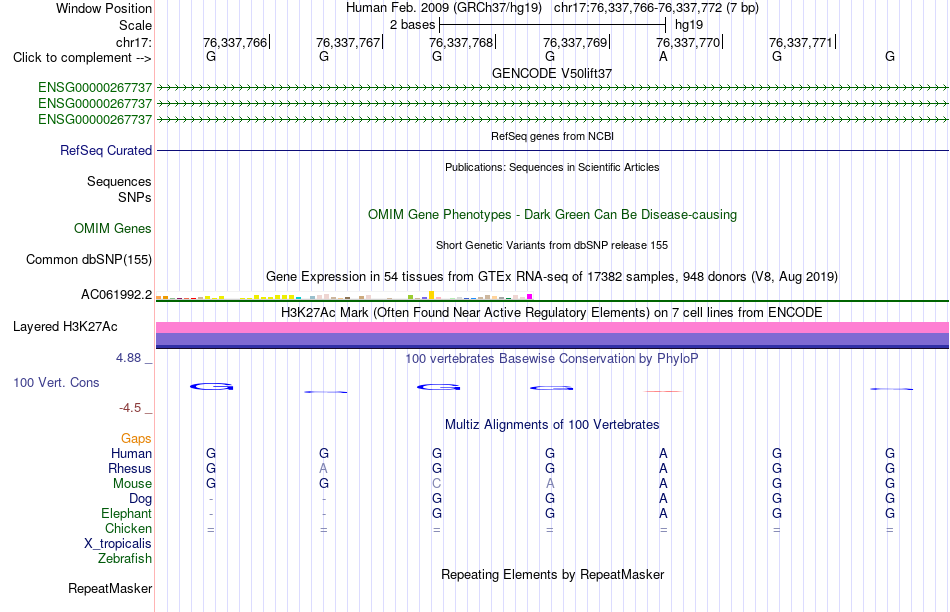Click the Mouse alignment row label
This screenshot has height=612, width=950.
(132, 484)
